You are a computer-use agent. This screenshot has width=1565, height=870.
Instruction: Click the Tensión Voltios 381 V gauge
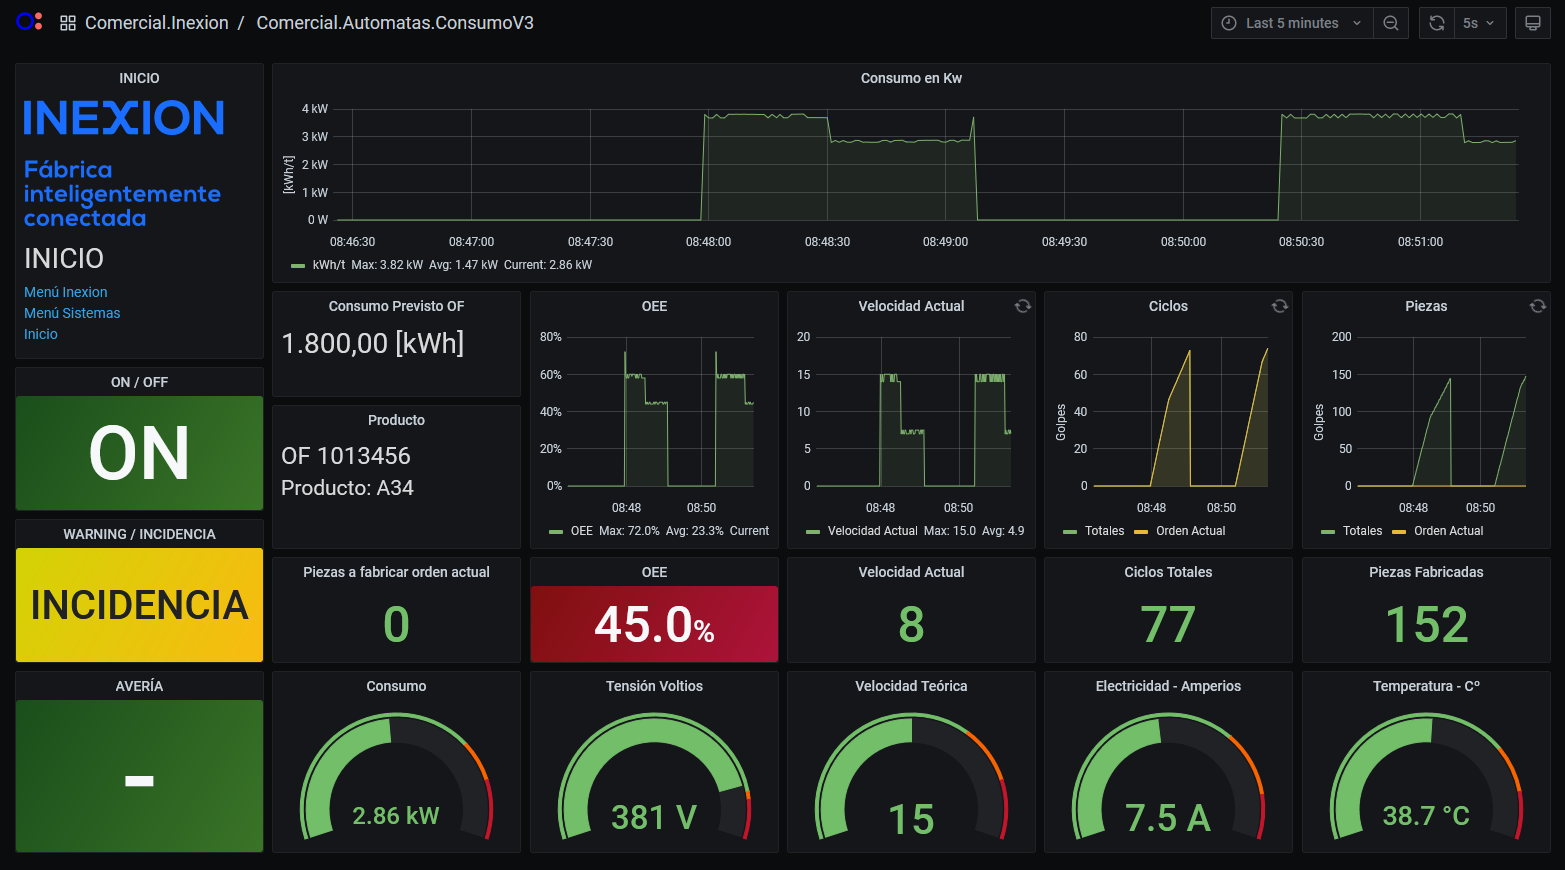tap(654, 778)
